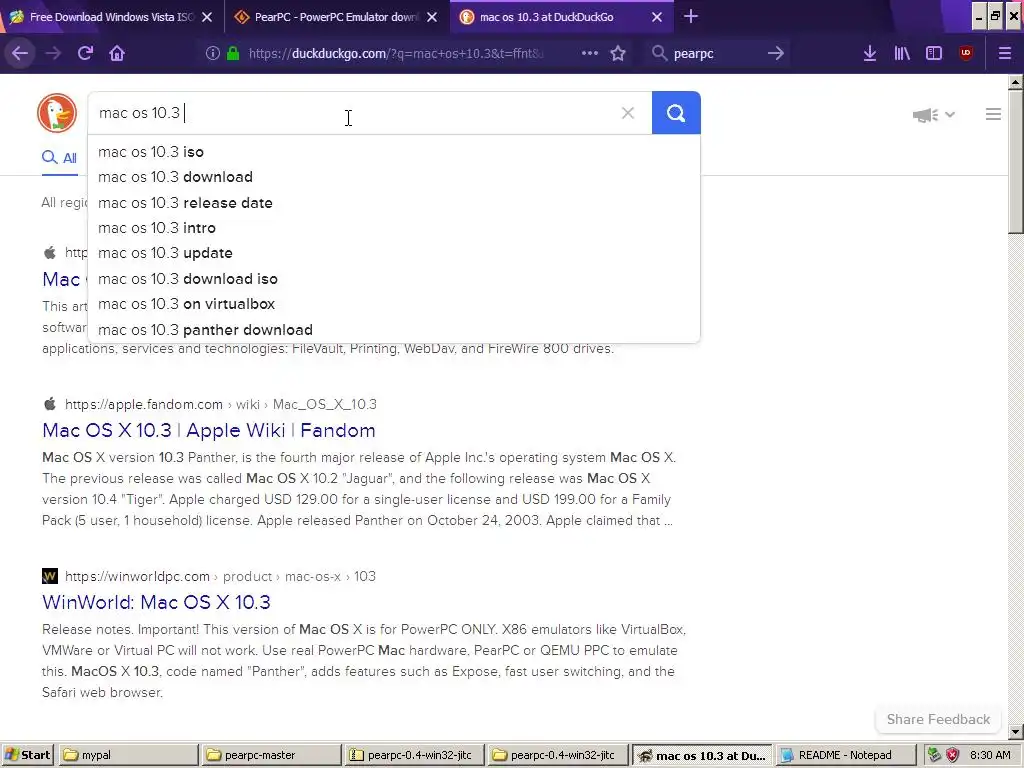Open the Windows Start menu
Image resolution: width=1024 pixels, height=768 pixels.
coord(27,756)
